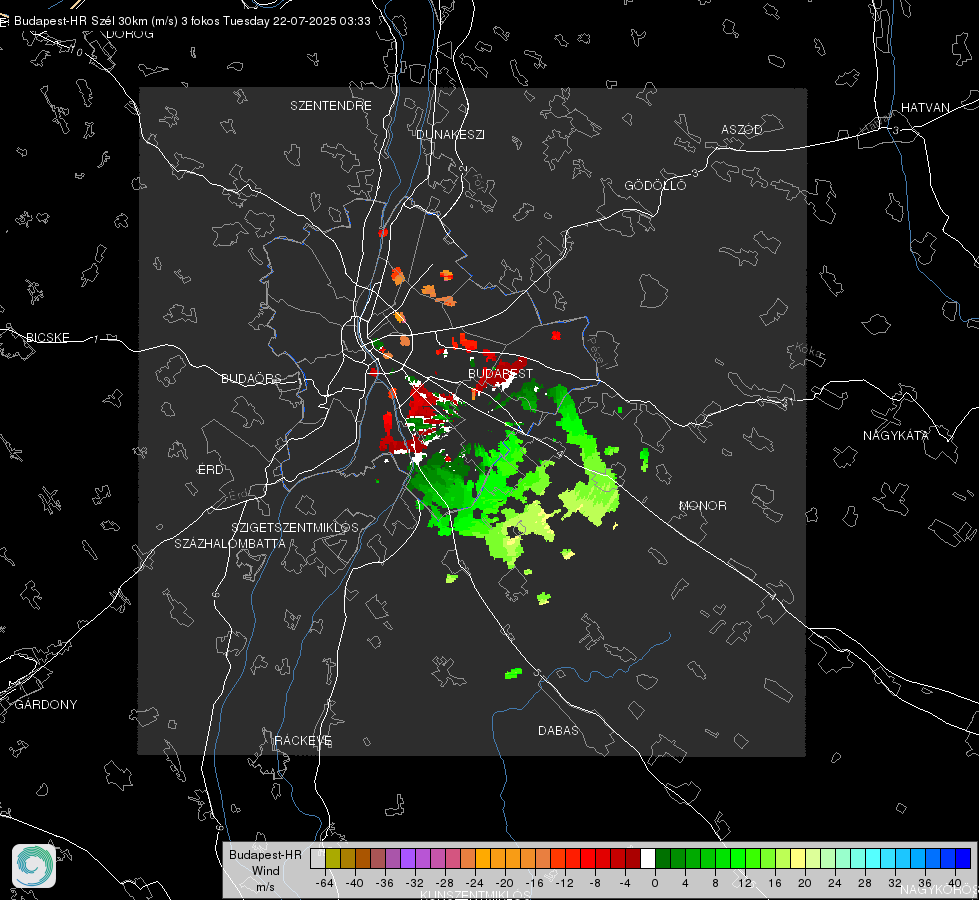The width and height of the screenshot is (979, 900).
Task: Pick the pale yellow swatch above 20
Action: click(798, 858)
